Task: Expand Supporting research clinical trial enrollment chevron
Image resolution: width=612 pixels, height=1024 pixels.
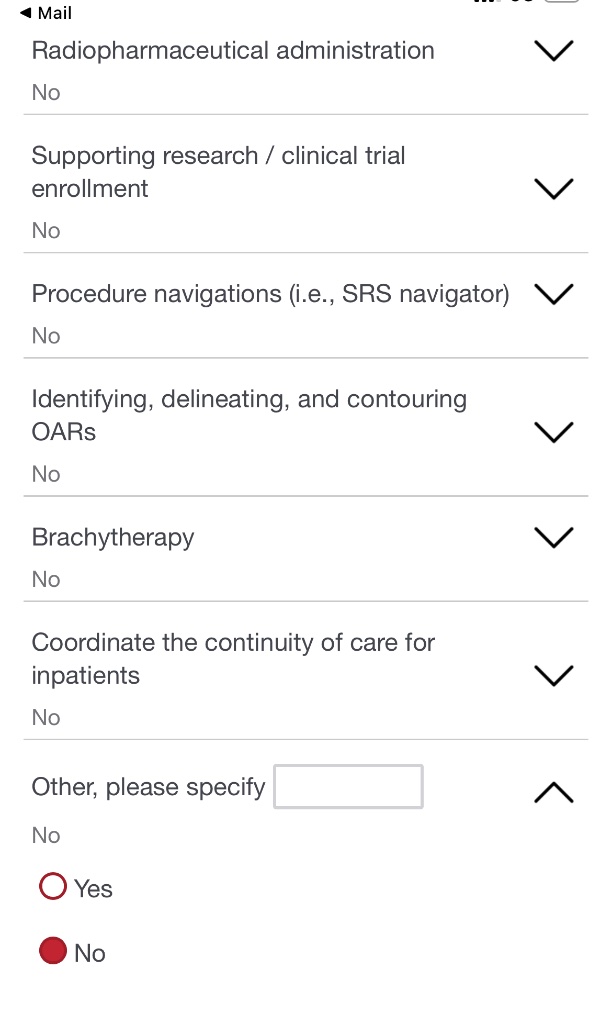Action: point(554,189)
